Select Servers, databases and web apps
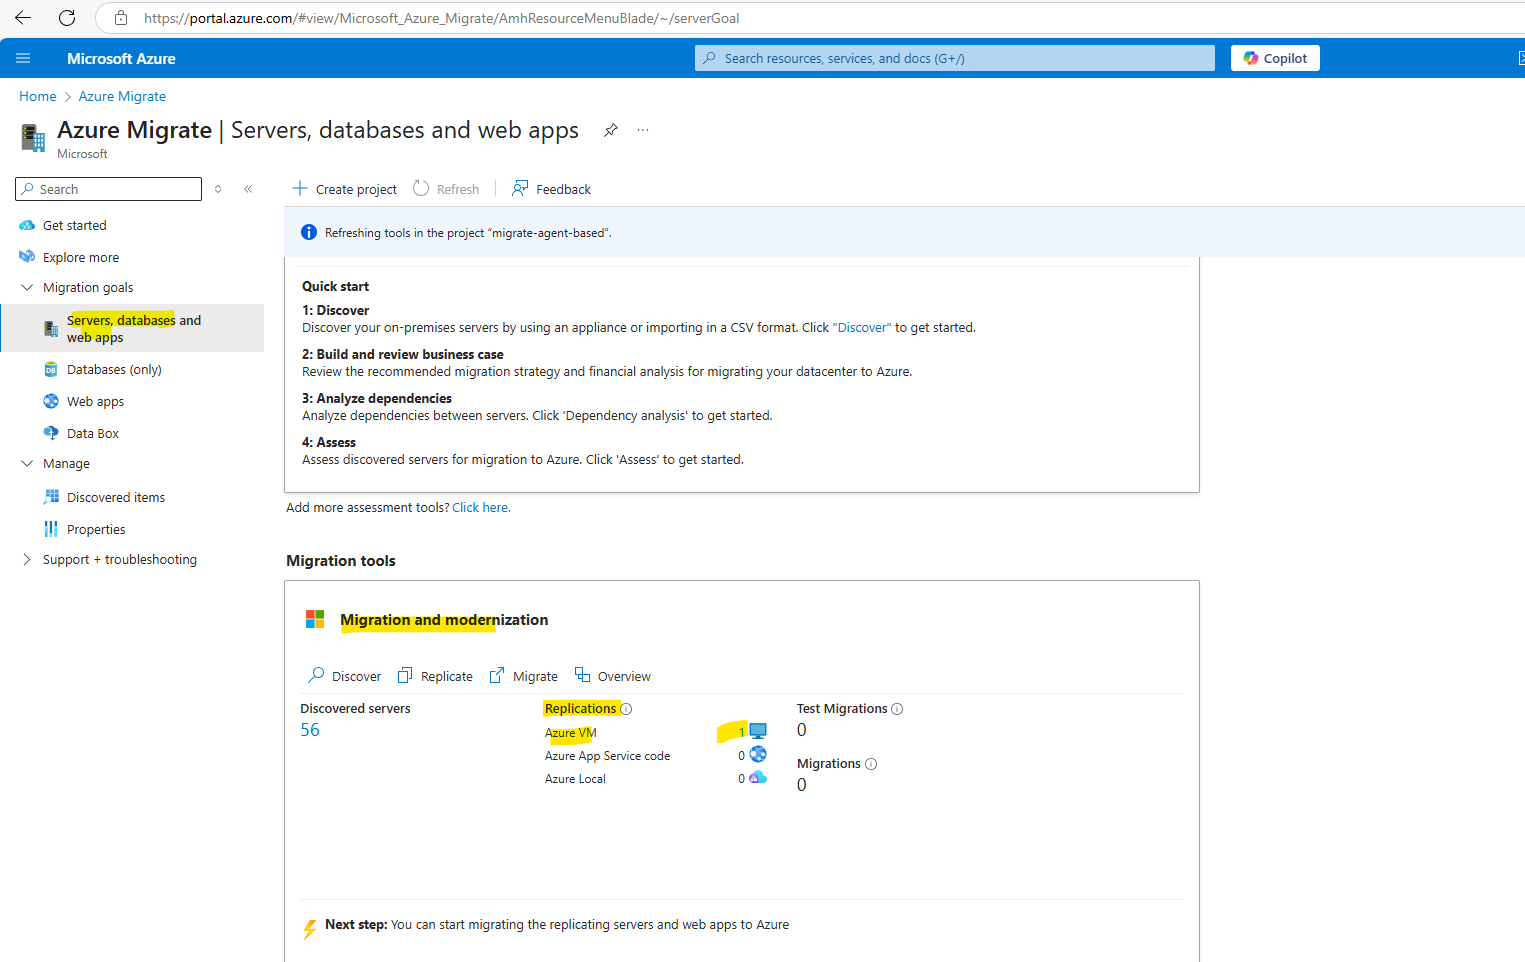The width and height of the screenshot is (1525, 962). 132,328
